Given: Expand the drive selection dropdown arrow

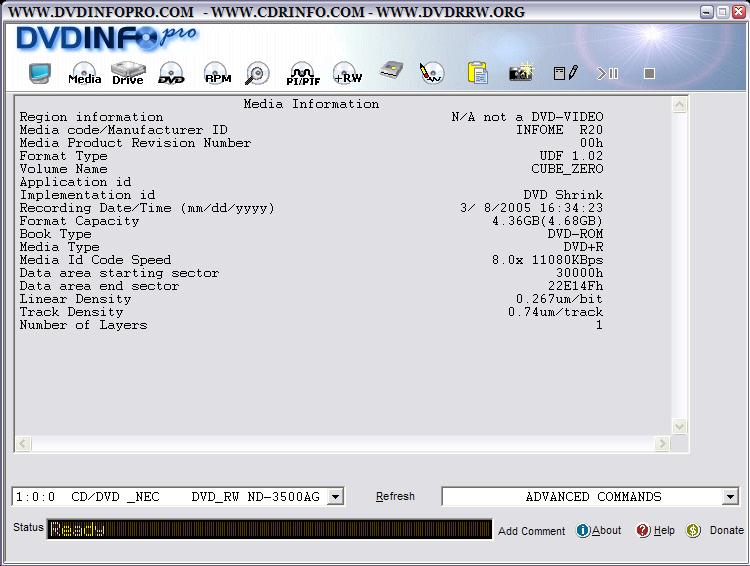Looking at the screenshot, I should [x=336, y=497].
